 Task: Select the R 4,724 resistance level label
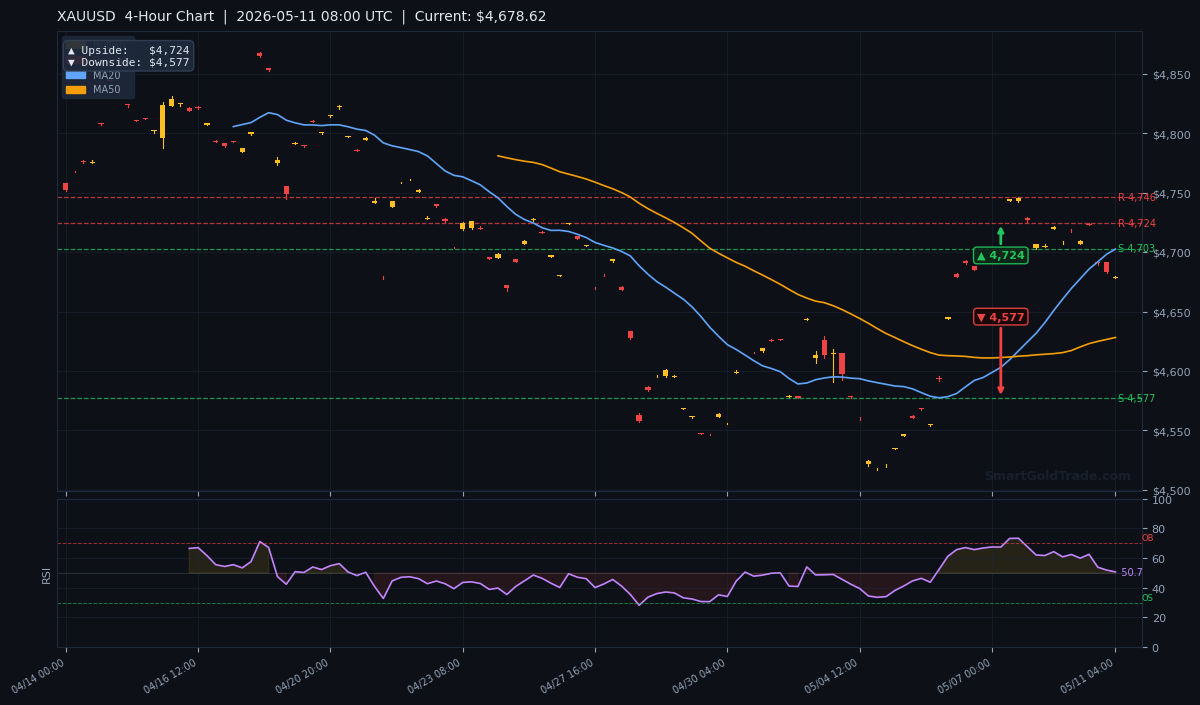click(1136, 224)
